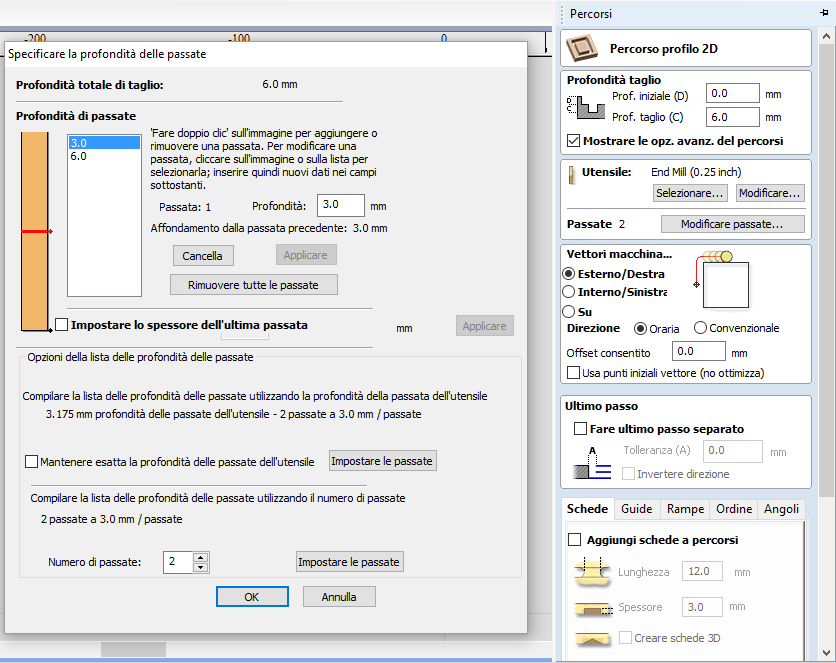Click the horizontal scrollbar thumb below canvas
The height and width of the screenshot is (663, 836).
click(x=133, y=649)
